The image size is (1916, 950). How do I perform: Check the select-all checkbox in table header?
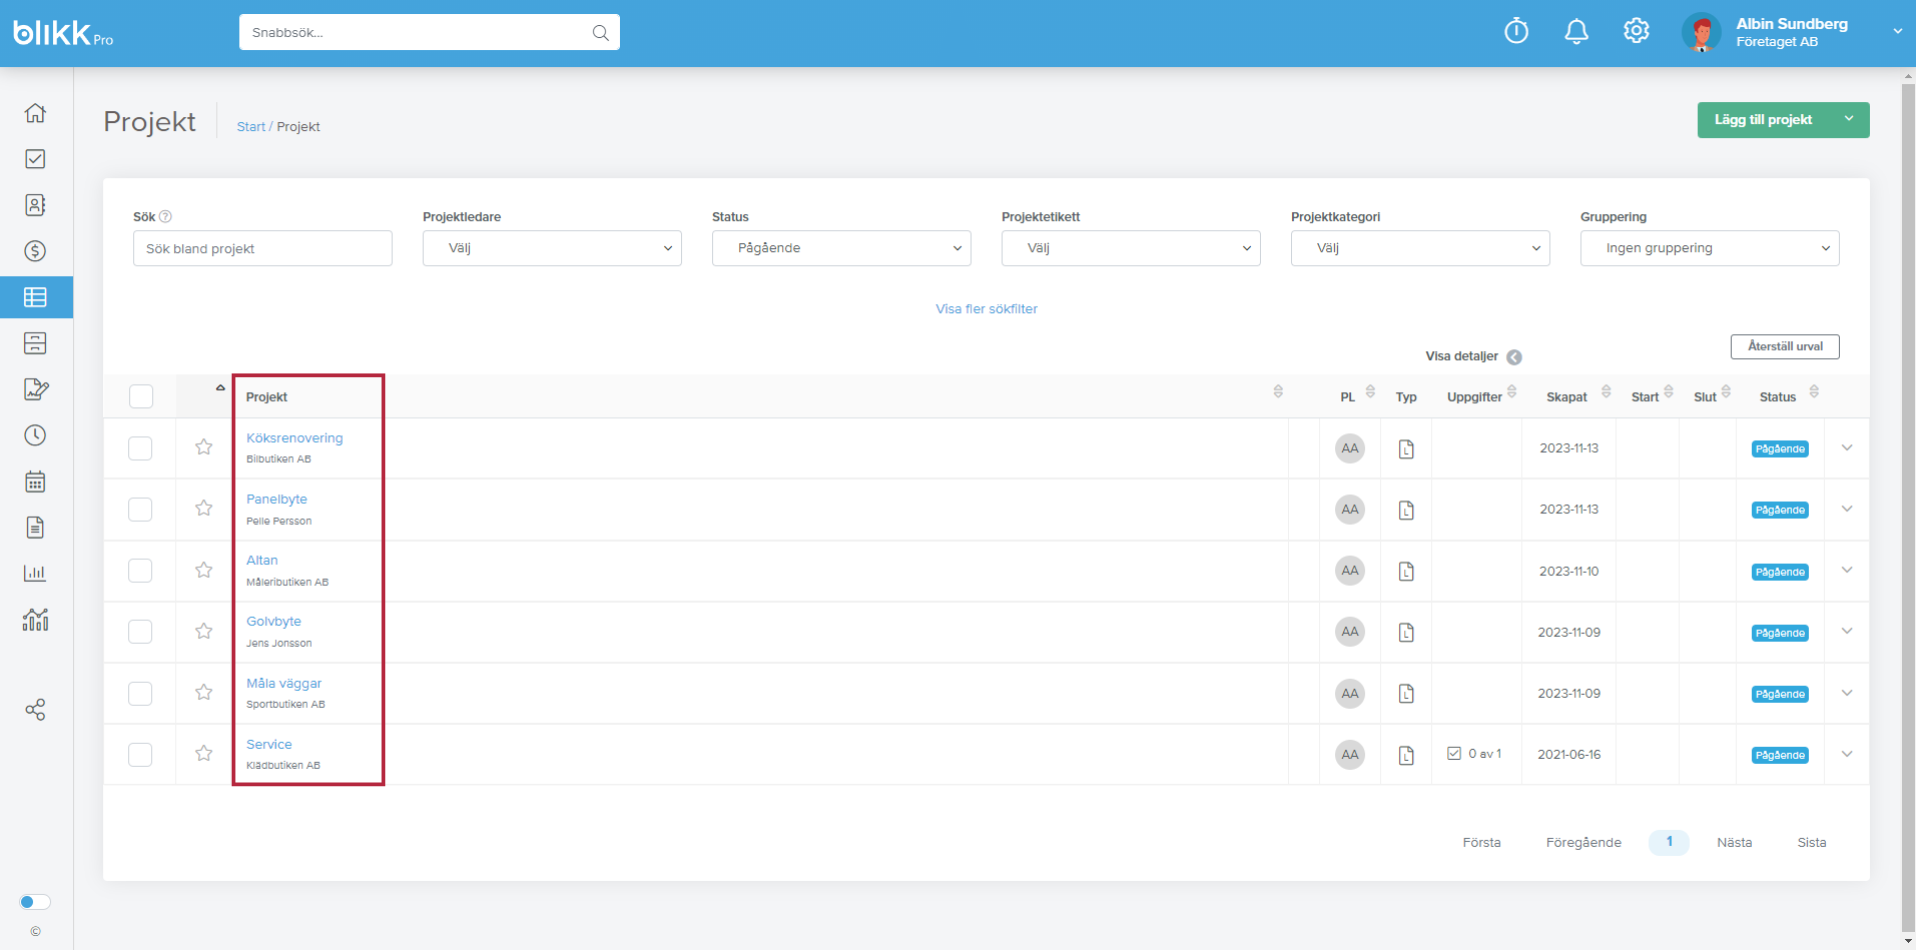coord(141,396)
